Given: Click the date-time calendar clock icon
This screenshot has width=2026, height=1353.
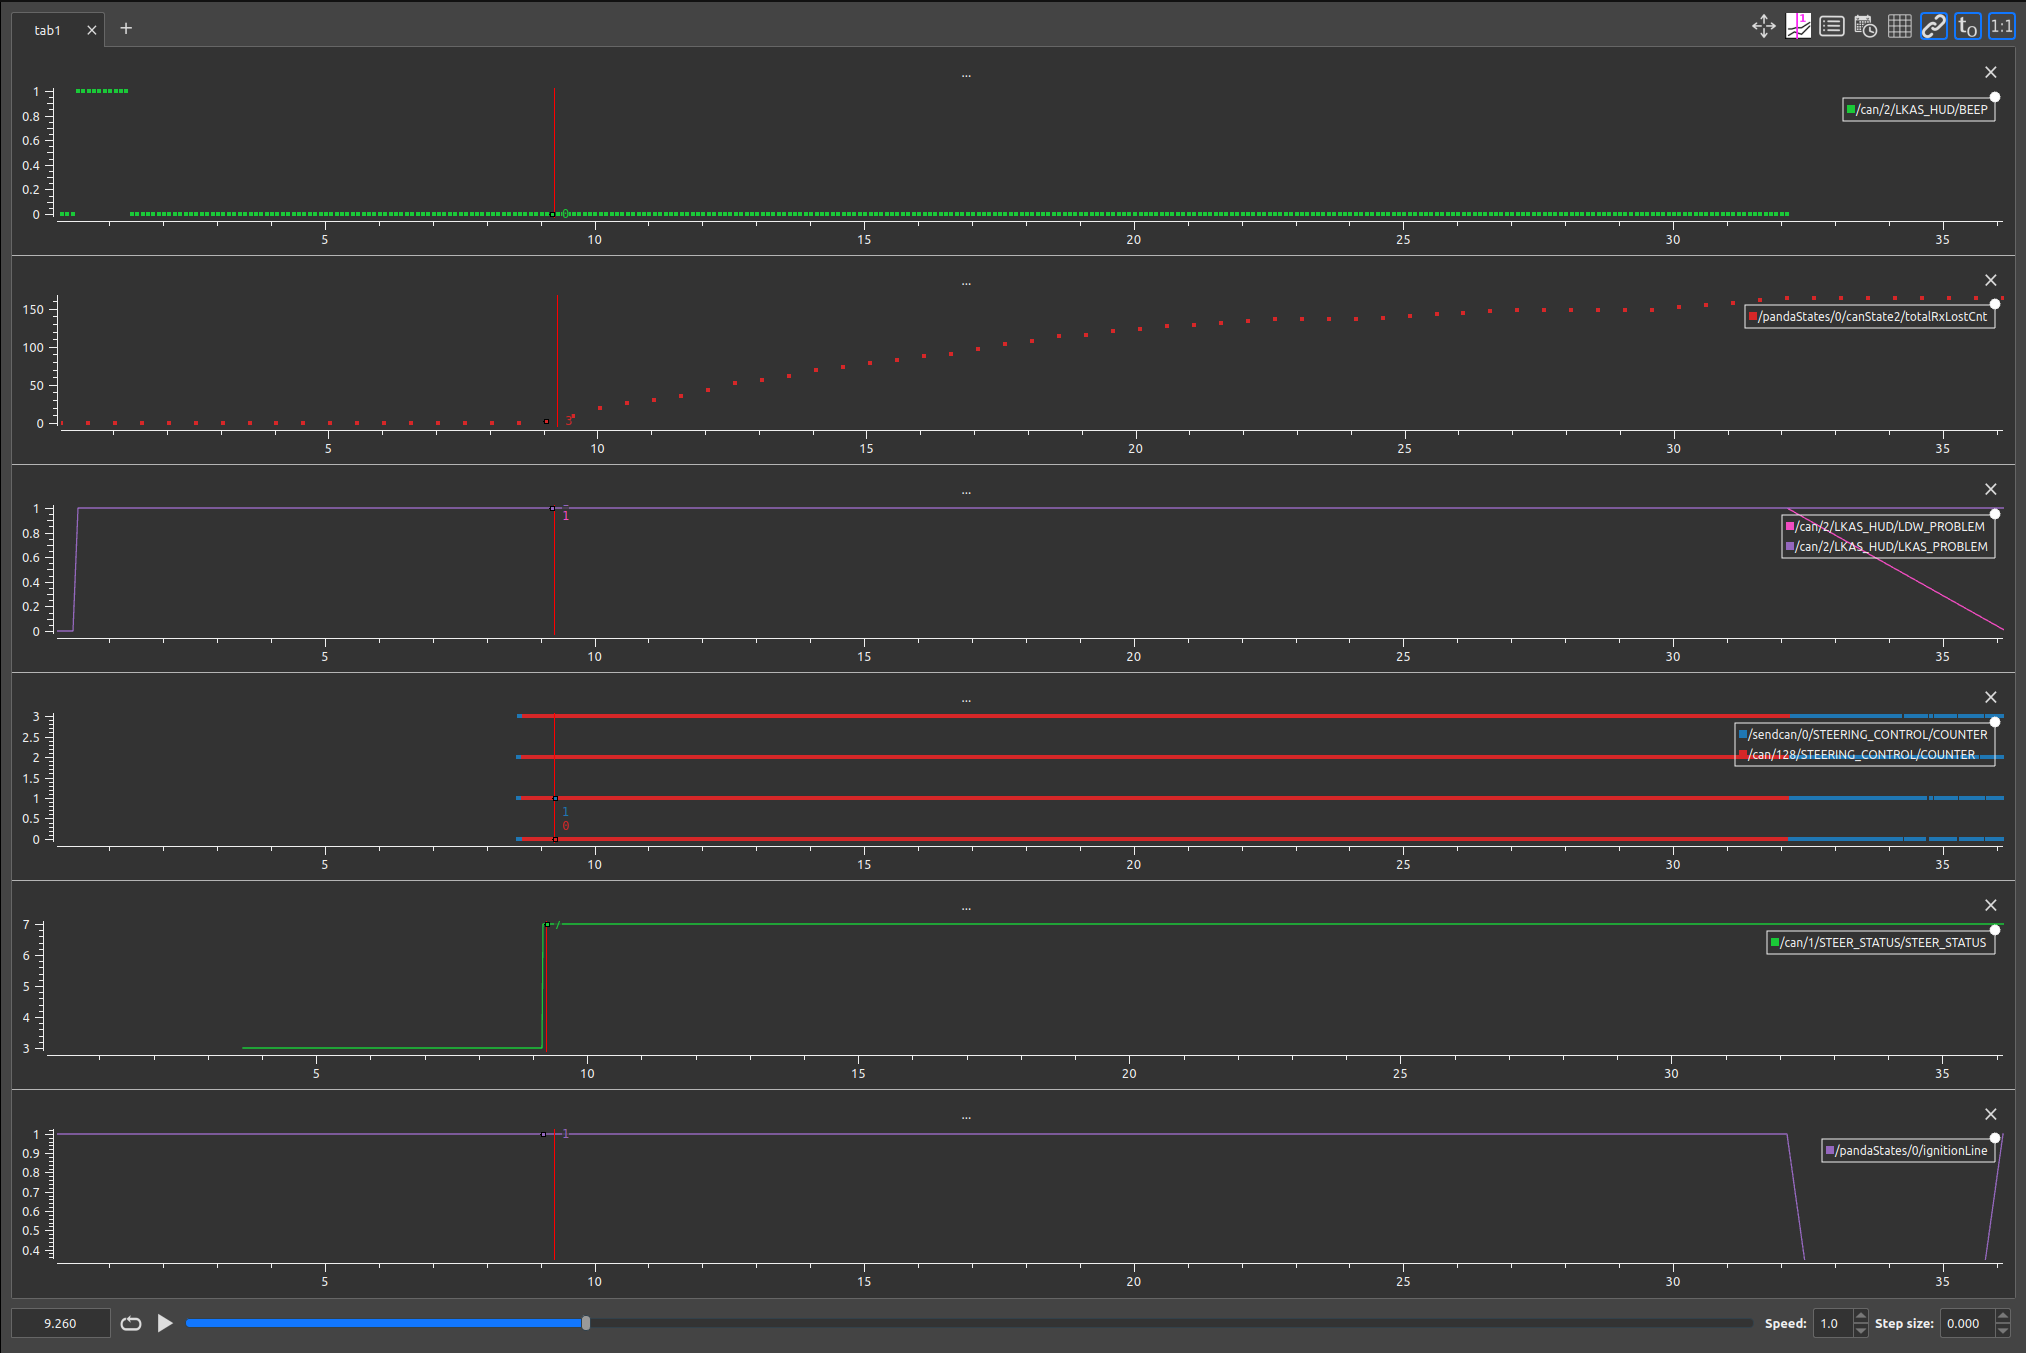Looking at the screenshot, I should 1866,27.
